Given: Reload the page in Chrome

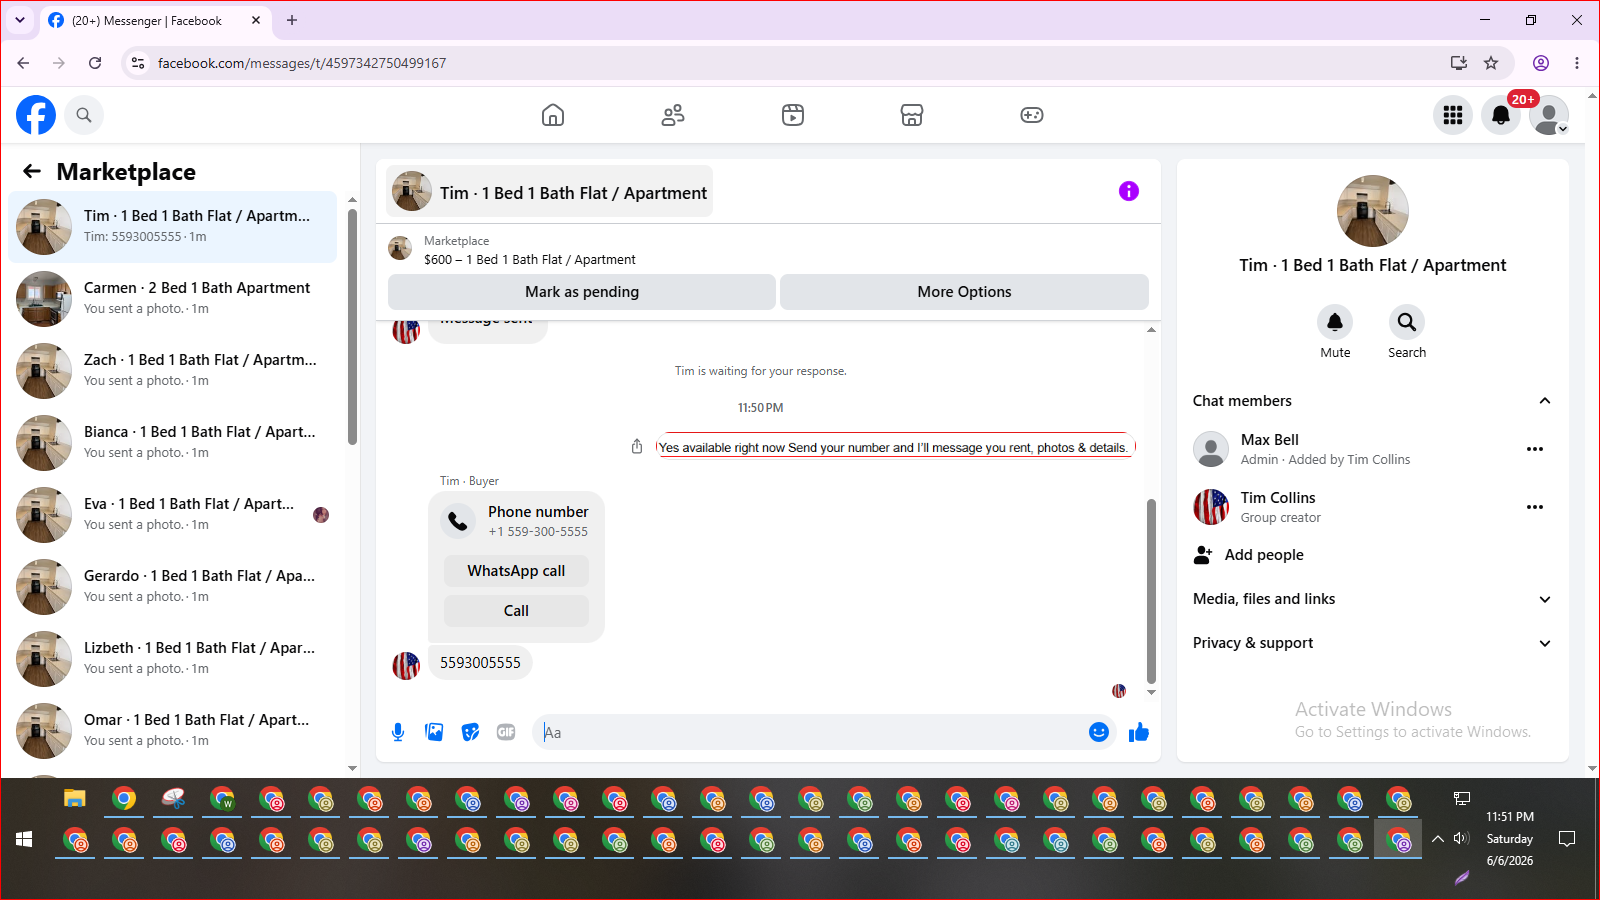Looking at the screenshot, I should tap(95, 63).
